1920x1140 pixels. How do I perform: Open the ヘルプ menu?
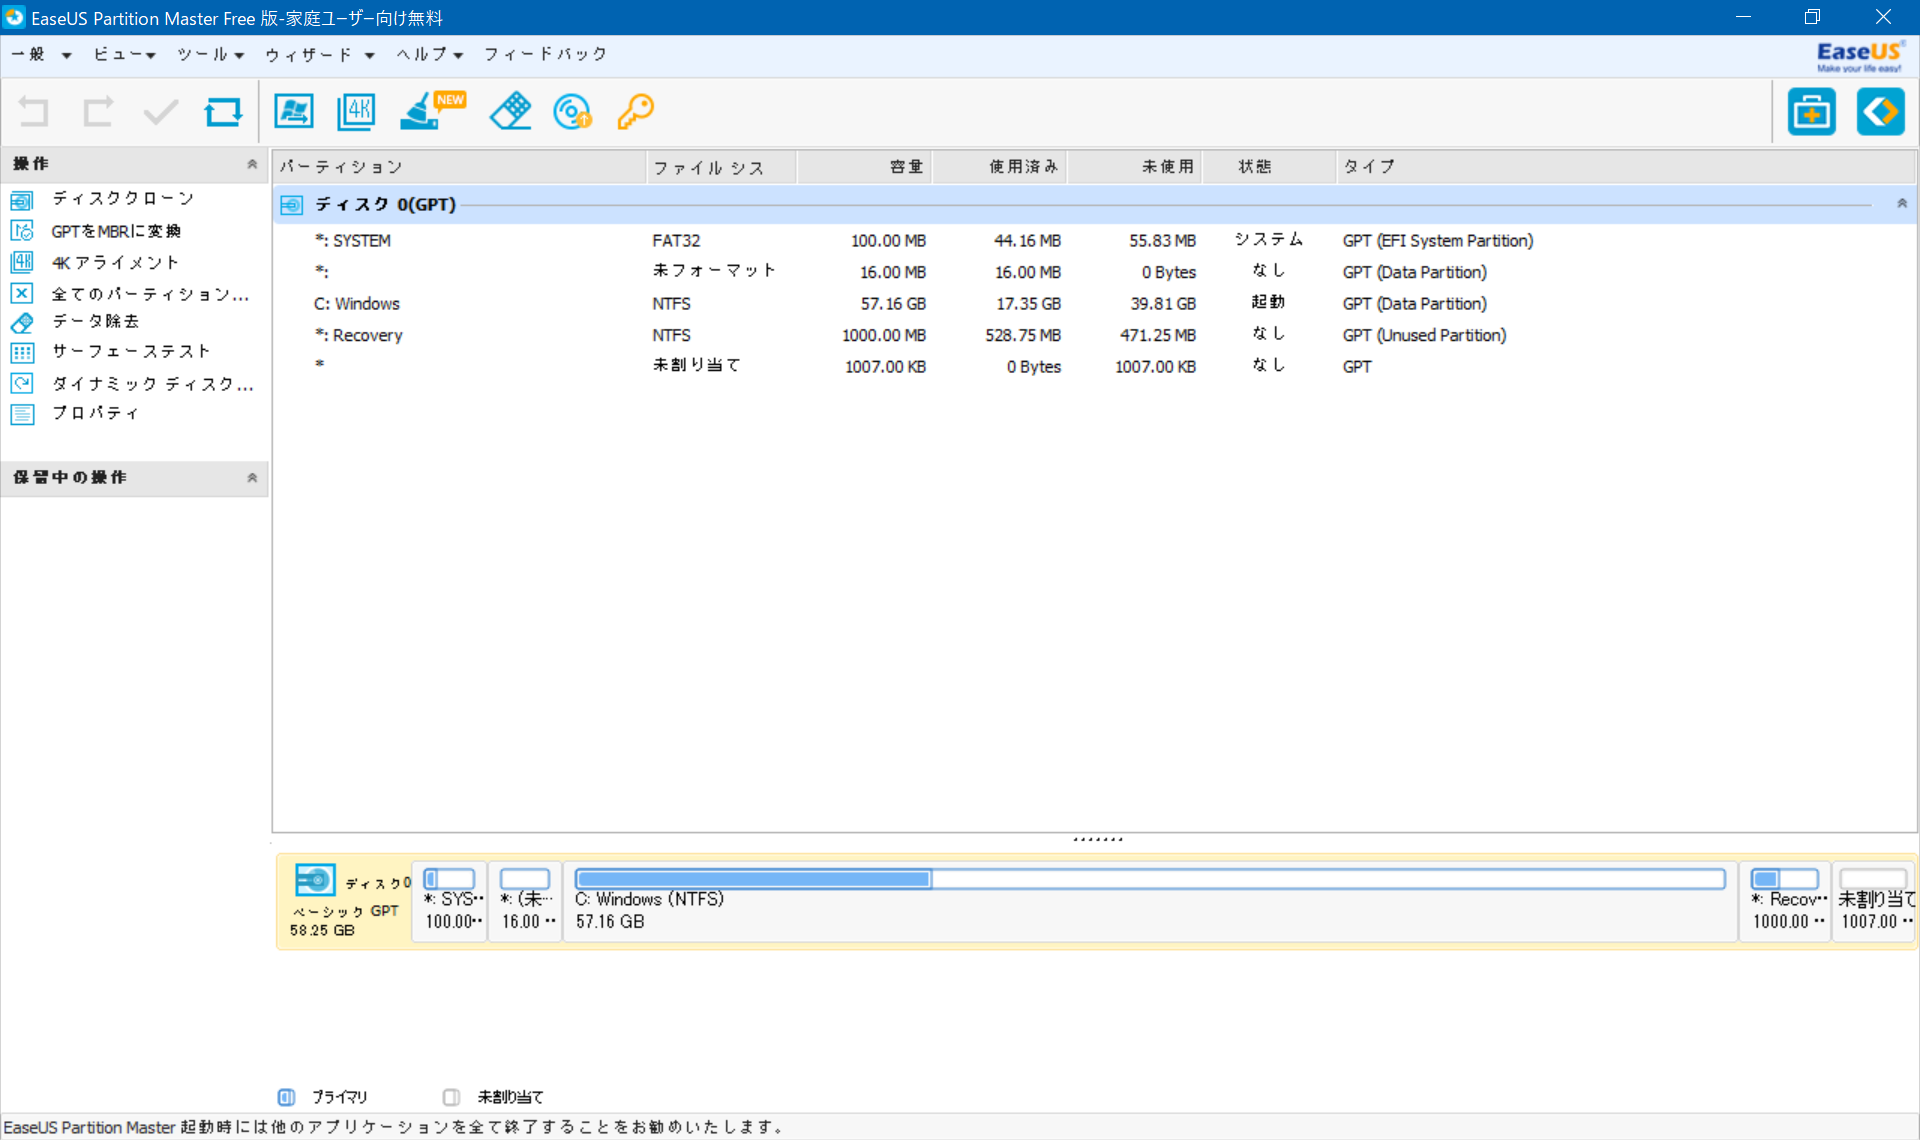pyautogui.click(x=430, y=54)
